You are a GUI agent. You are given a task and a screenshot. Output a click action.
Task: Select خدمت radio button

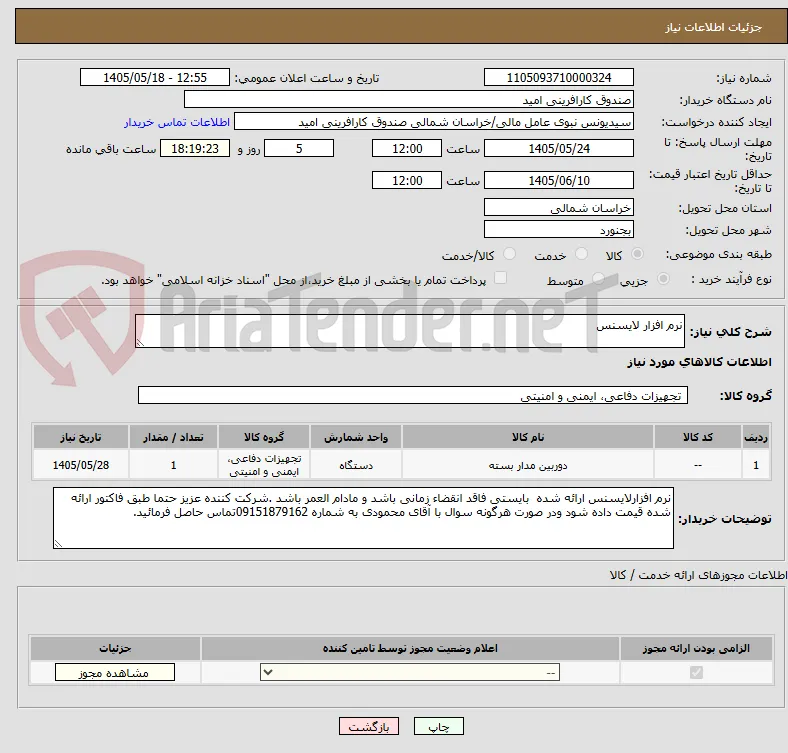pos(581,254)
